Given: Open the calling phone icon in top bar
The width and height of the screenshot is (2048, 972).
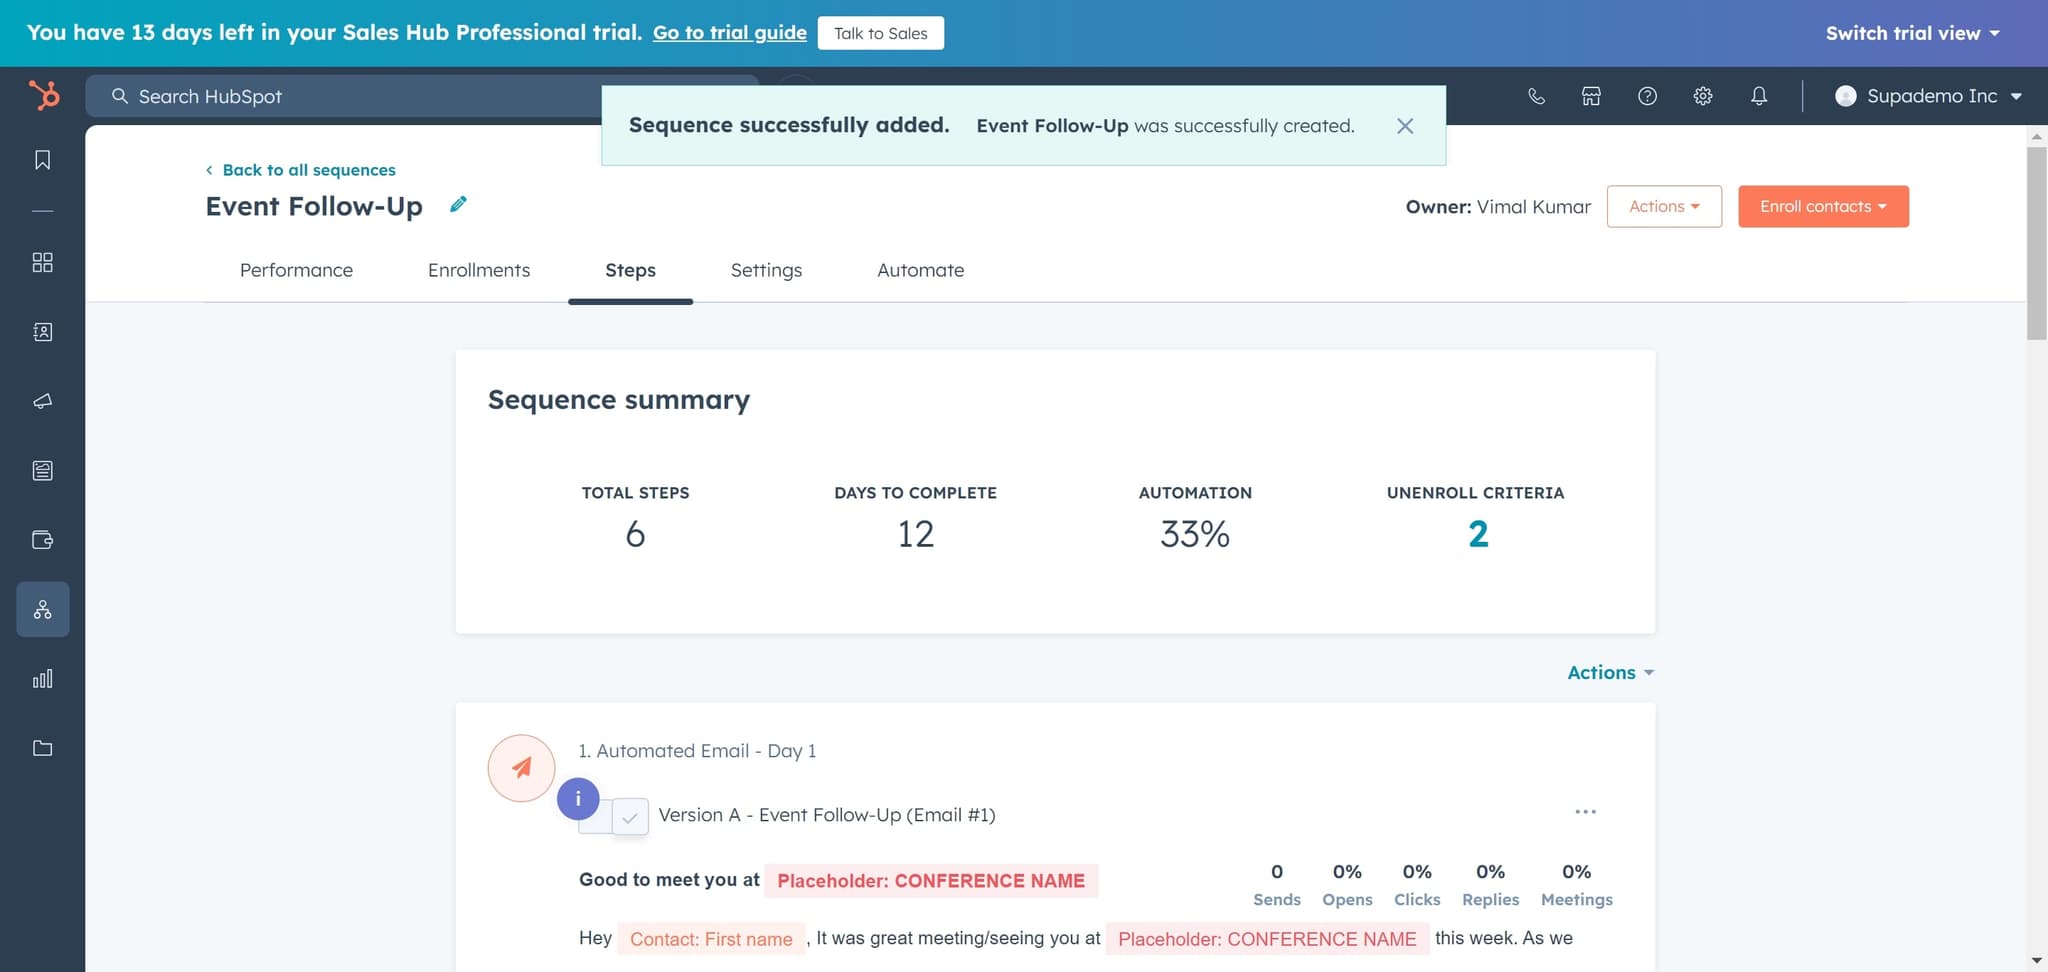Looking at the screenshot, I should [1536, 96].
